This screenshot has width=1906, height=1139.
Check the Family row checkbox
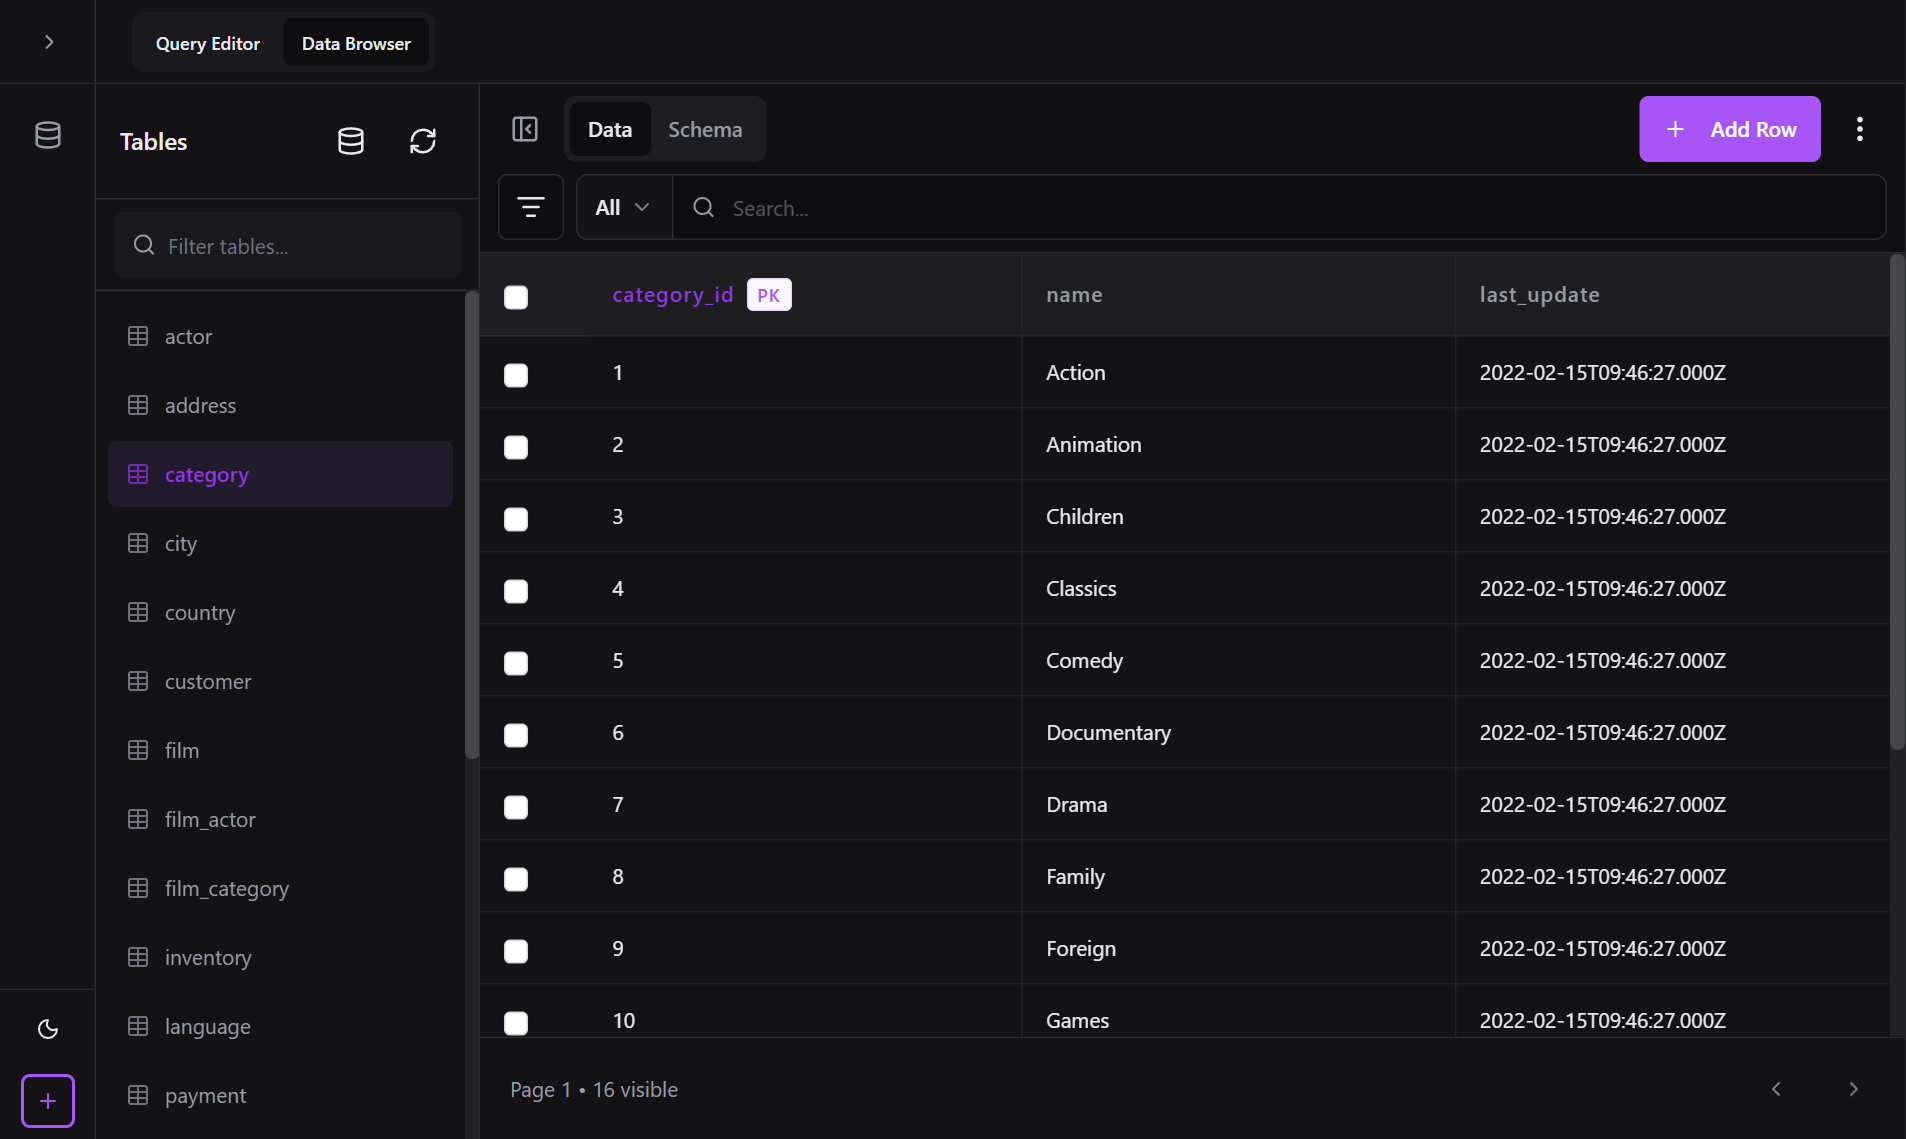point(516,879)
